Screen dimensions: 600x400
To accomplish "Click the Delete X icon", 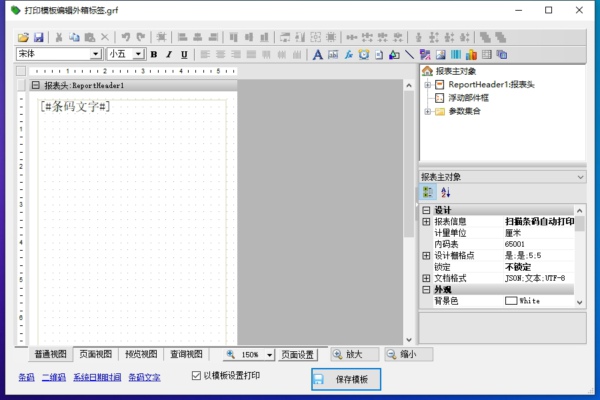I will pyautogui.click(x=105, y=38).
